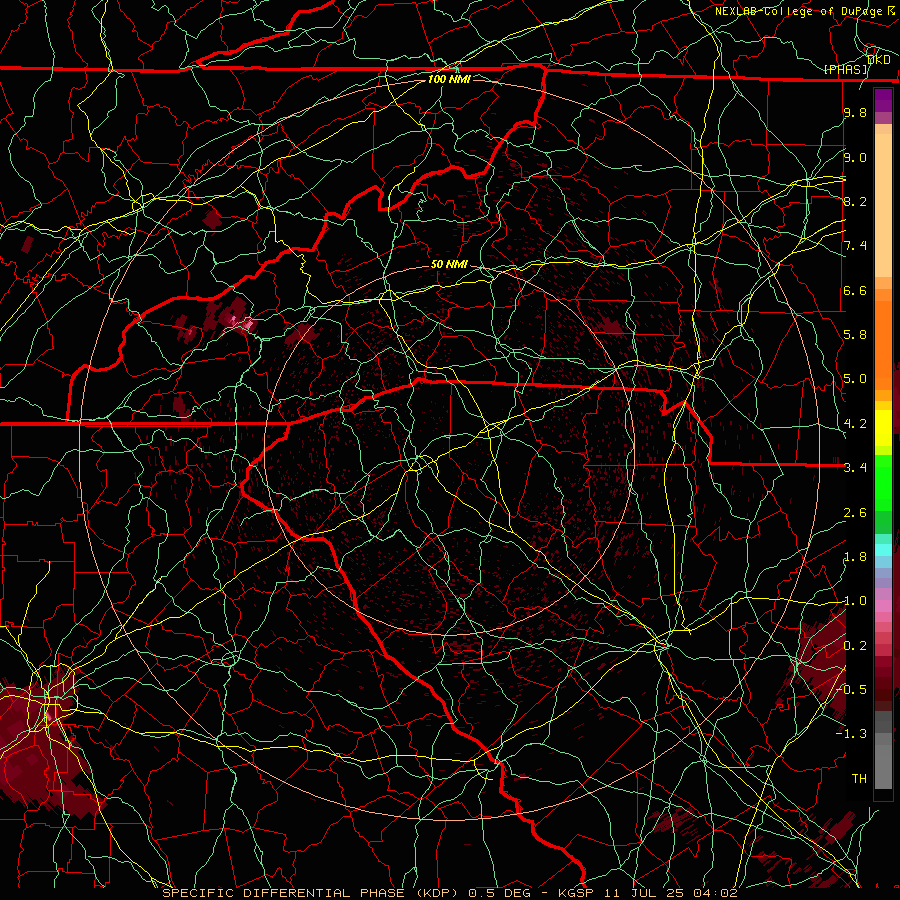The width and height of the screenshot is (900, 900).
Task: Click the 5.8 scale value
Action: tap(855, 335)
